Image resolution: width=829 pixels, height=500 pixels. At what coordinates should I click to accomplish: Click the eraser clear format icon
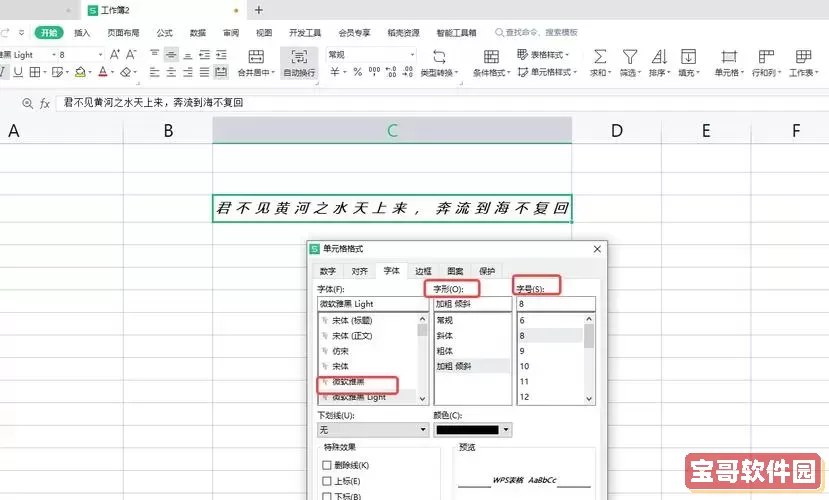tap(126, 72)
